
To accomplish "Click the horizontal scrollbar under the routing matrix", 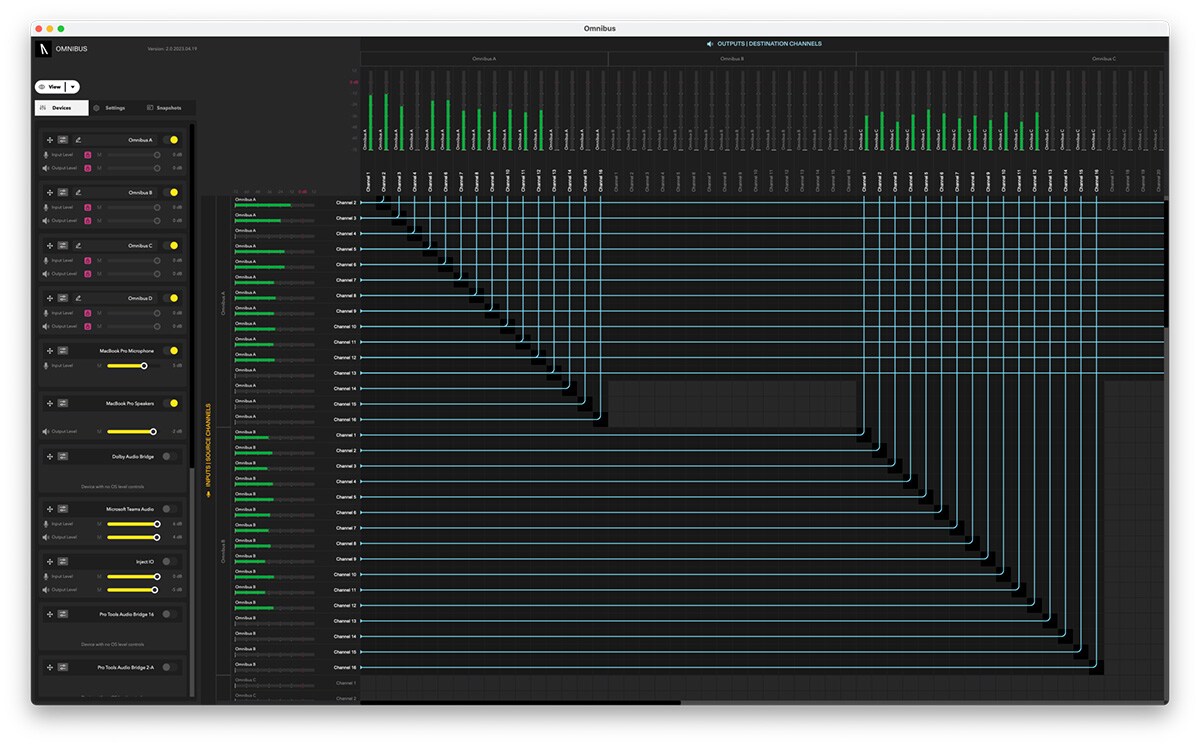I will tap(520, 702).
